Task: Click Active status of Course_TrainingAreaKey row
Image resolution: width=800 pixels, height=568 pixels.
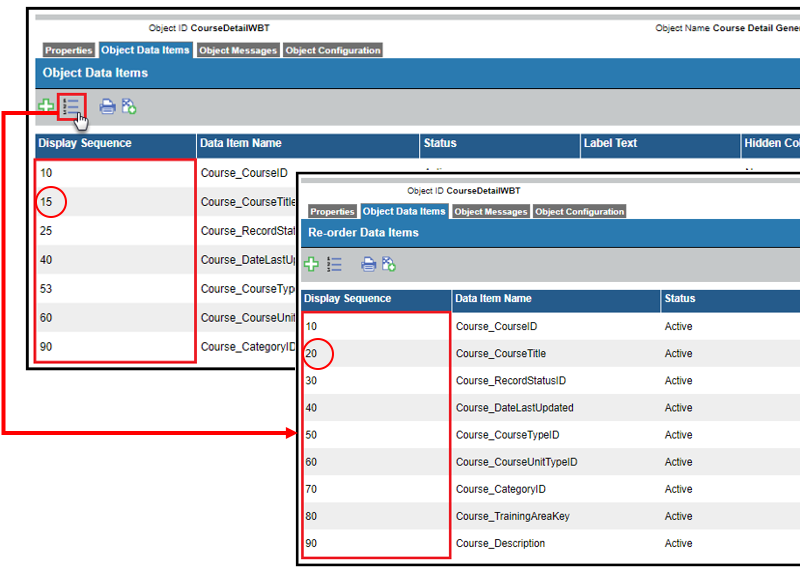Action: tap(679, 516)
